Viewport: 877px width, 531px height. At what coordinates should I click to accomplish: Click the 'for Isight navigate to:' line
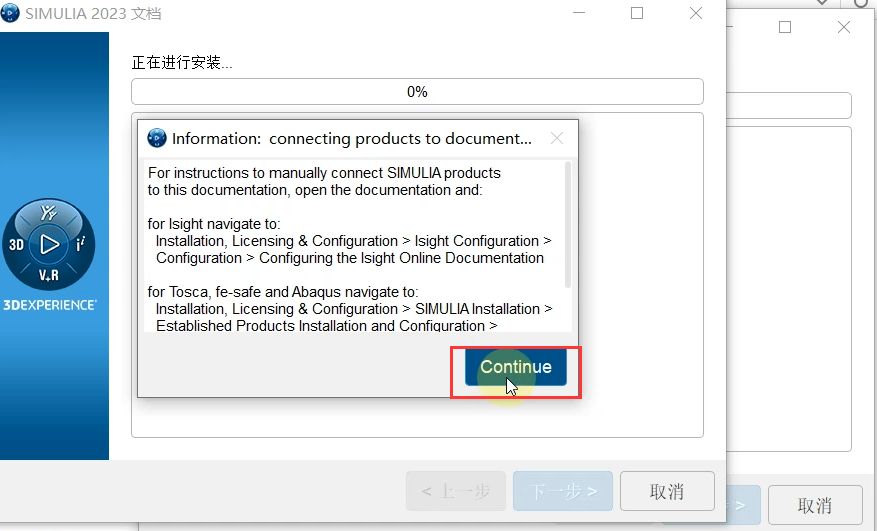click(214, 224)
